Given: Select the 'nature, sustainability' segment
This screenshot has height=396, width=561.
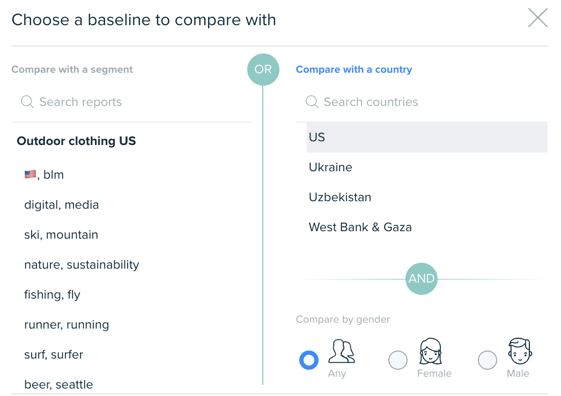Looking at the screenshot, I should (x=82, y=265).
